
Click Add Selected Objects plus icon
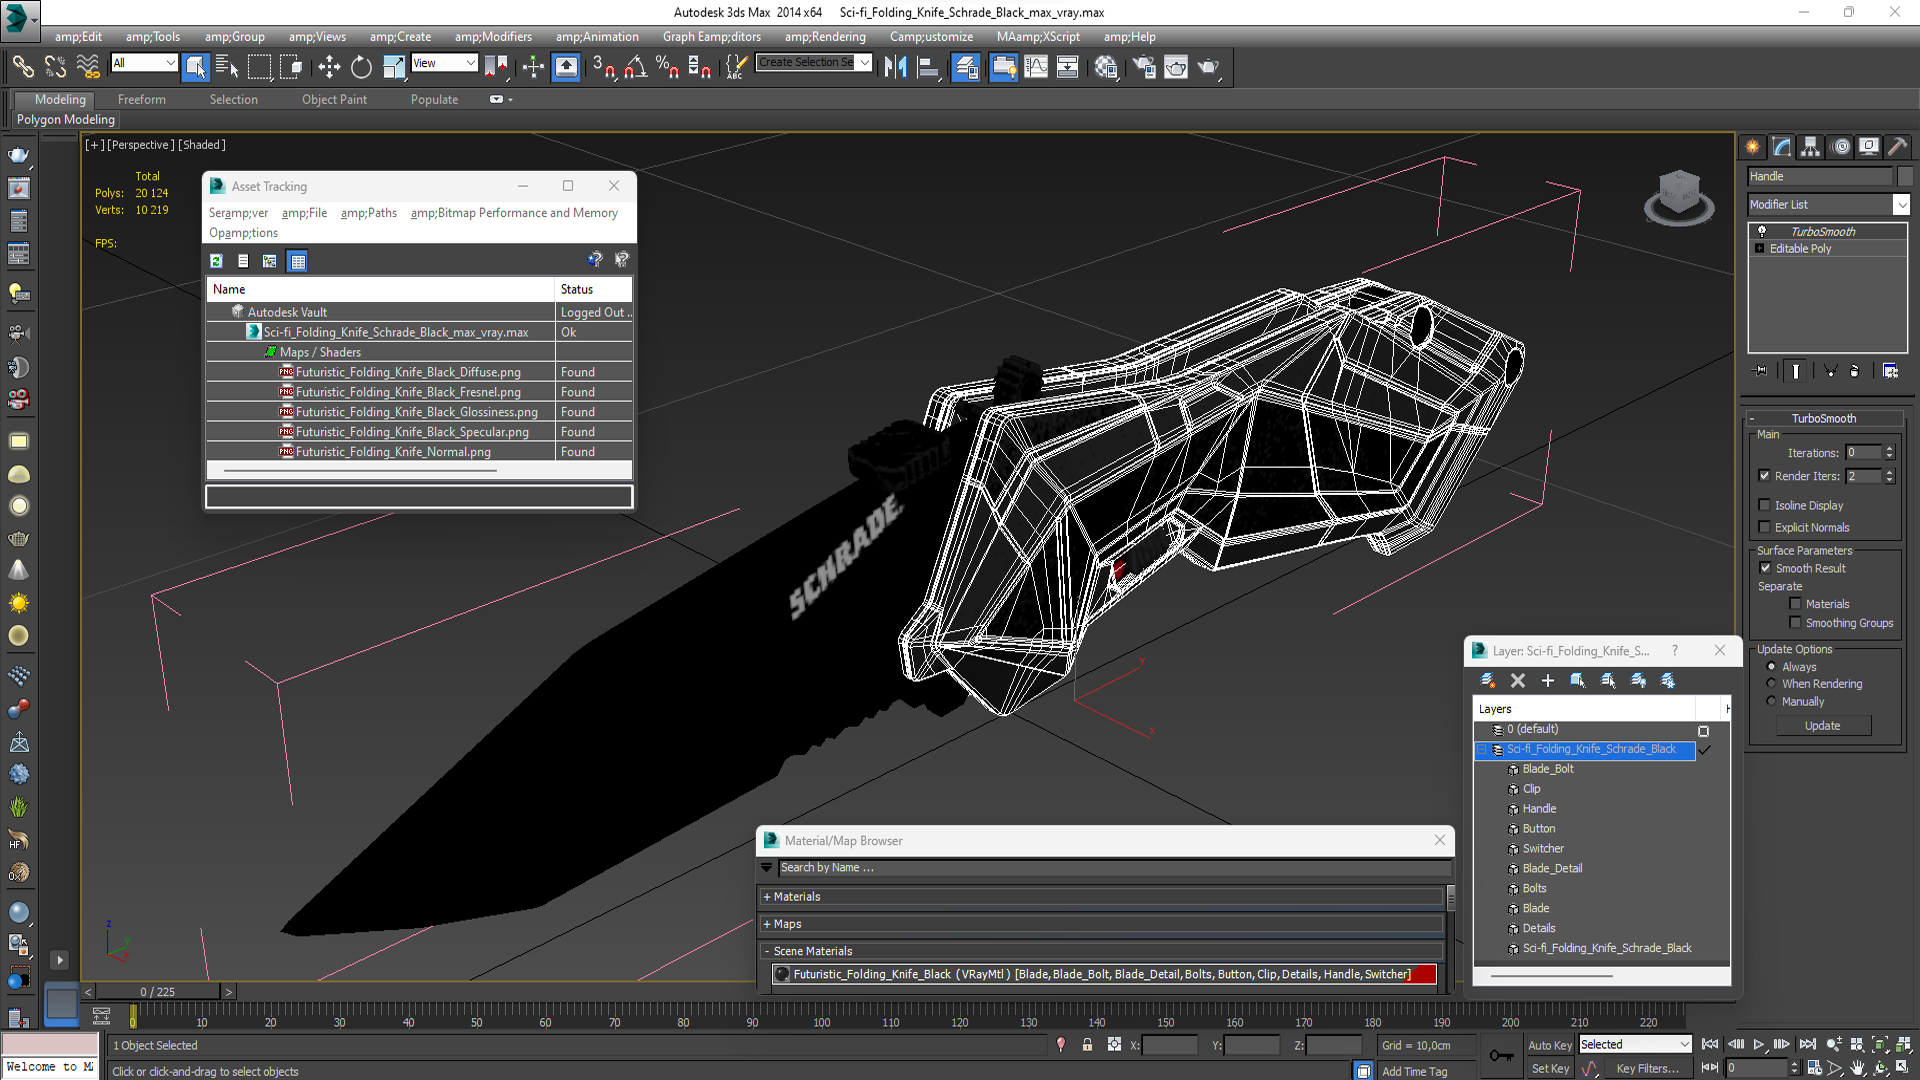tap(1547, 681)
